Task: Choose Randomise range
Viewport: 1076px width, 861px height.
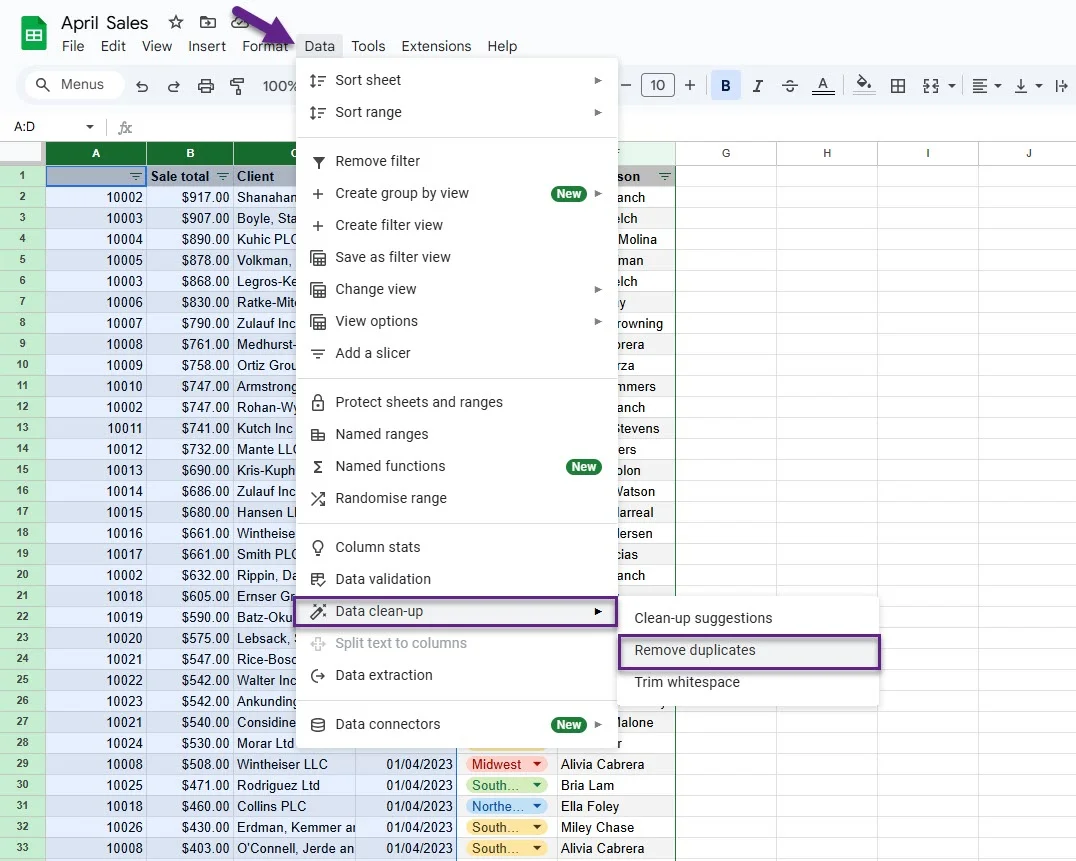Action: pyautogui.click(x=456, y=498)
